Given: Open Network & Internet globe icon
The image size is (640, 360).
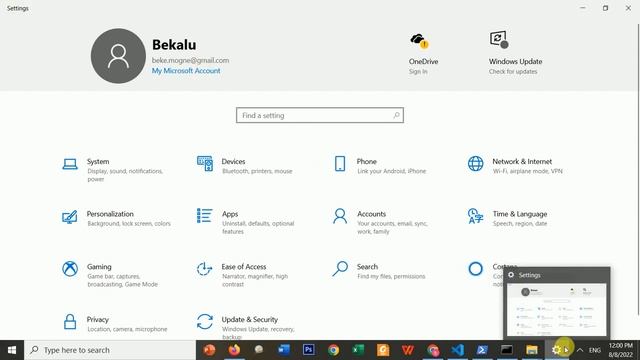Looking at the screenshot, I should click(x=476, y=164).
